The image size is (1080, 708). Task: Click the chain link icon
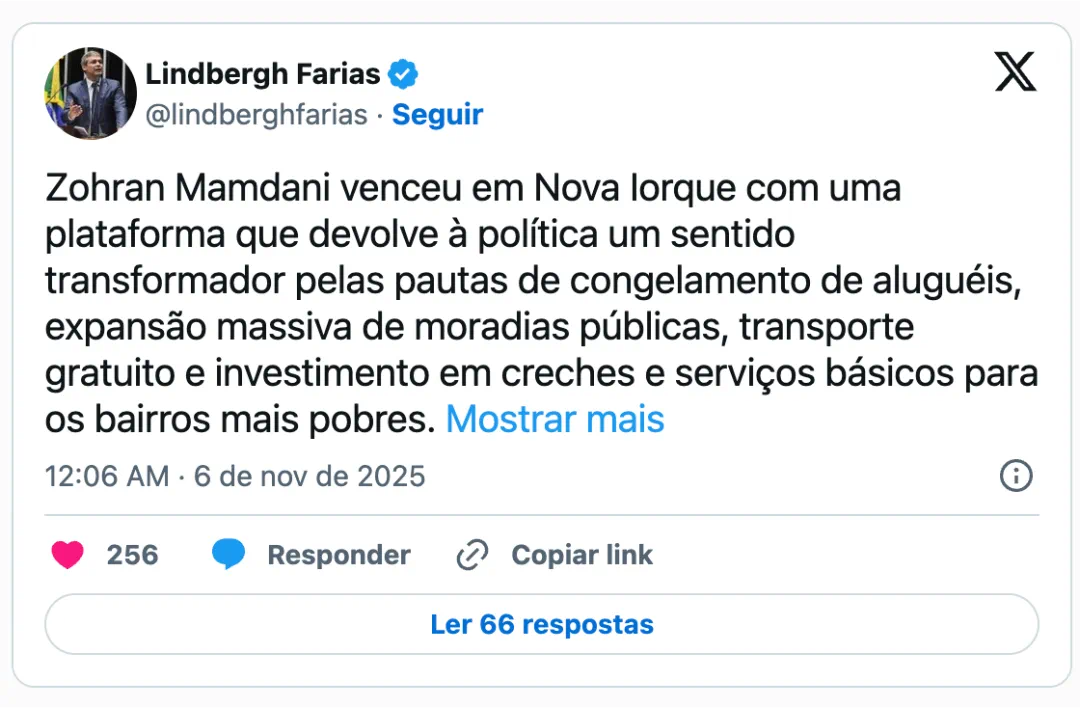pyautogui.click(x=471, y=555)
